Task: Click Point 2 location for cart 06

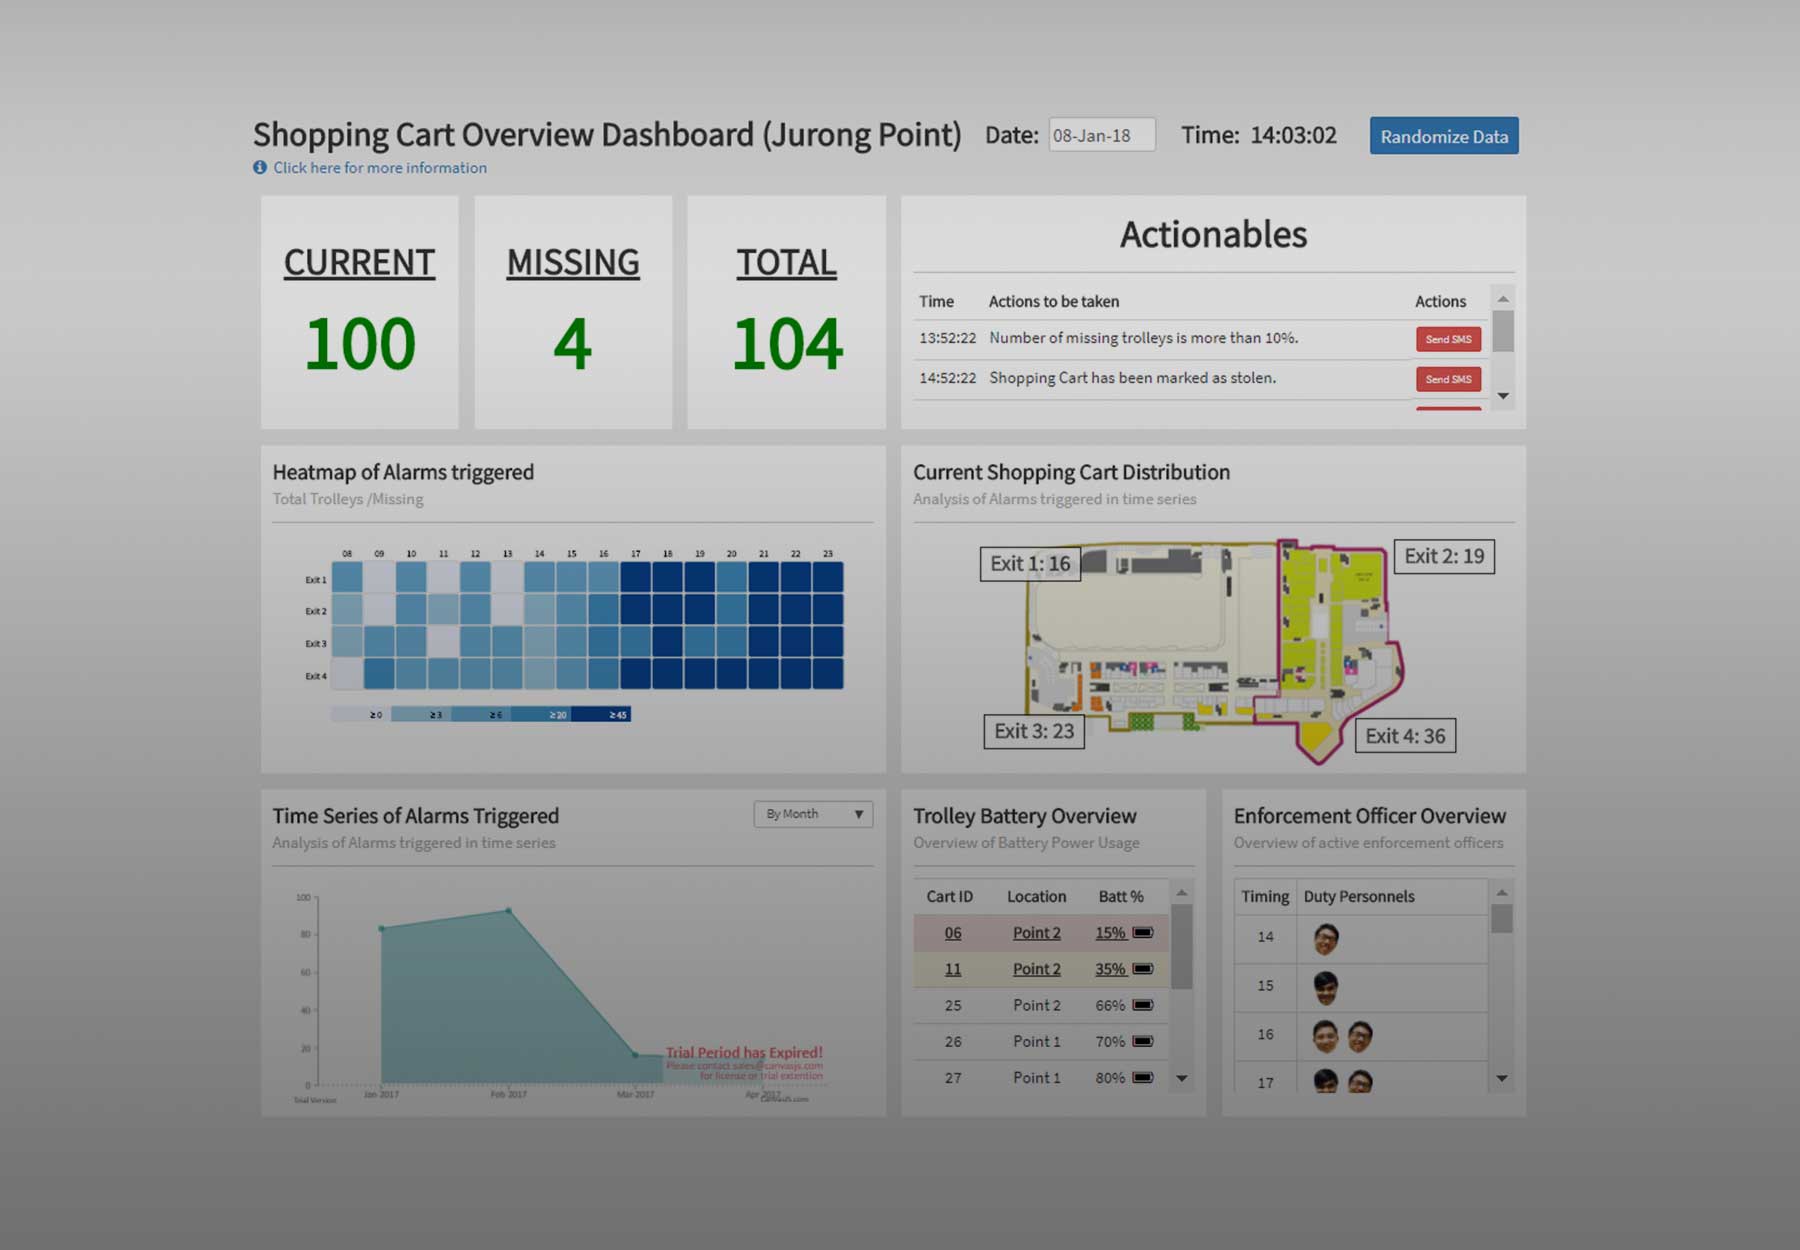Action: (1036, 933)
